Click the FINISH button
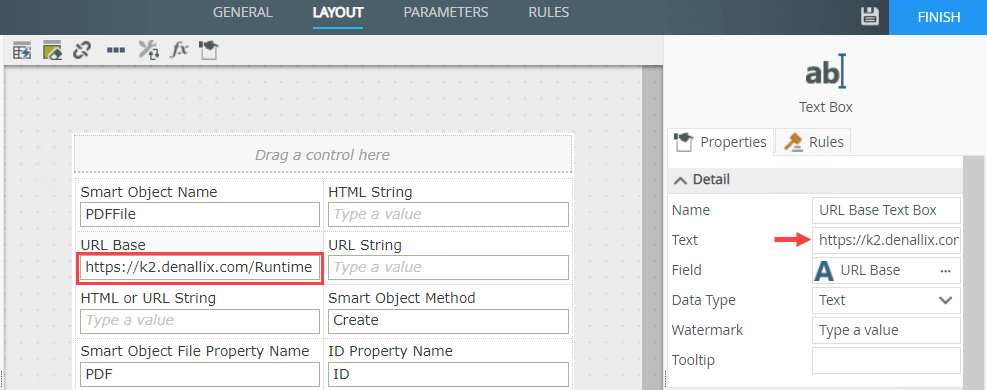This screenshot has height=390, width=987. tap(938, 17)
